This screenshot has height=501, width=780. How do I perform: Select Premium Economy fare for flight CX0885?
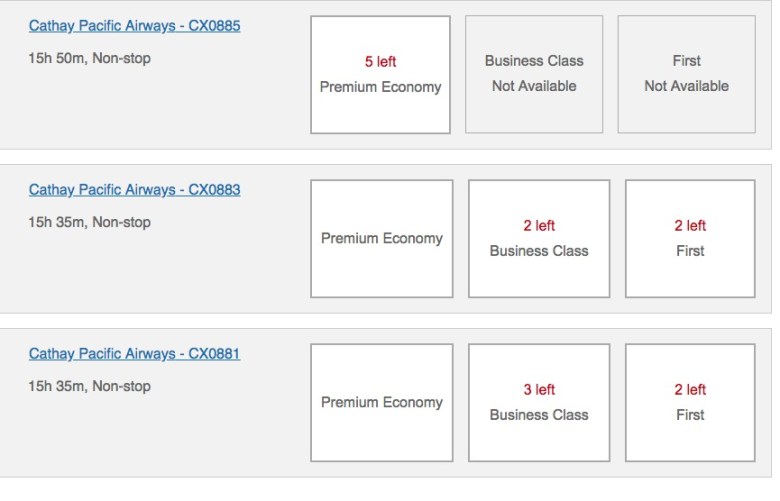coord(380,75)
